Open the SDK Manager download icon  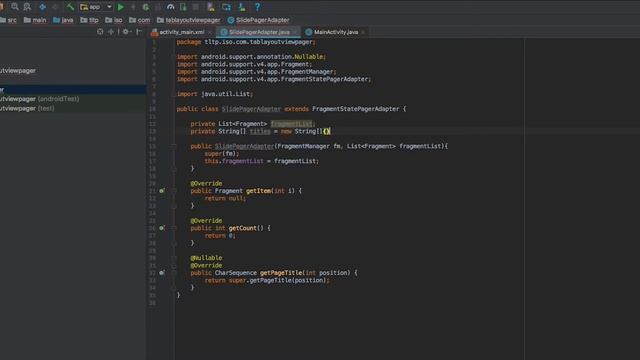242,7
